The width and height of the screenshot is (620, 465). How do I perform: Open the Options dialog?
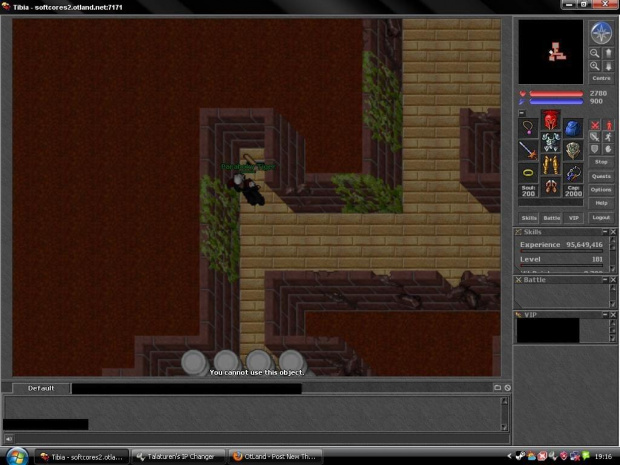[601, 190]
